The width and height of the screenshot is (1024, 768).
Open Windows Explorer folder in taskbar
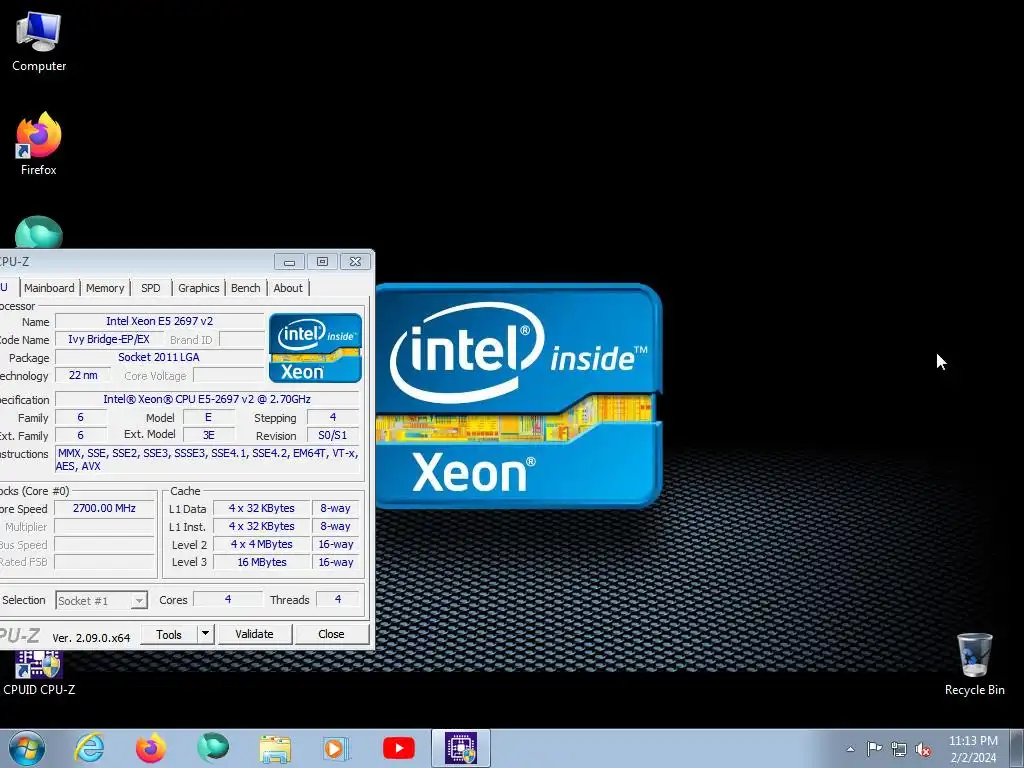click(275, 748)
